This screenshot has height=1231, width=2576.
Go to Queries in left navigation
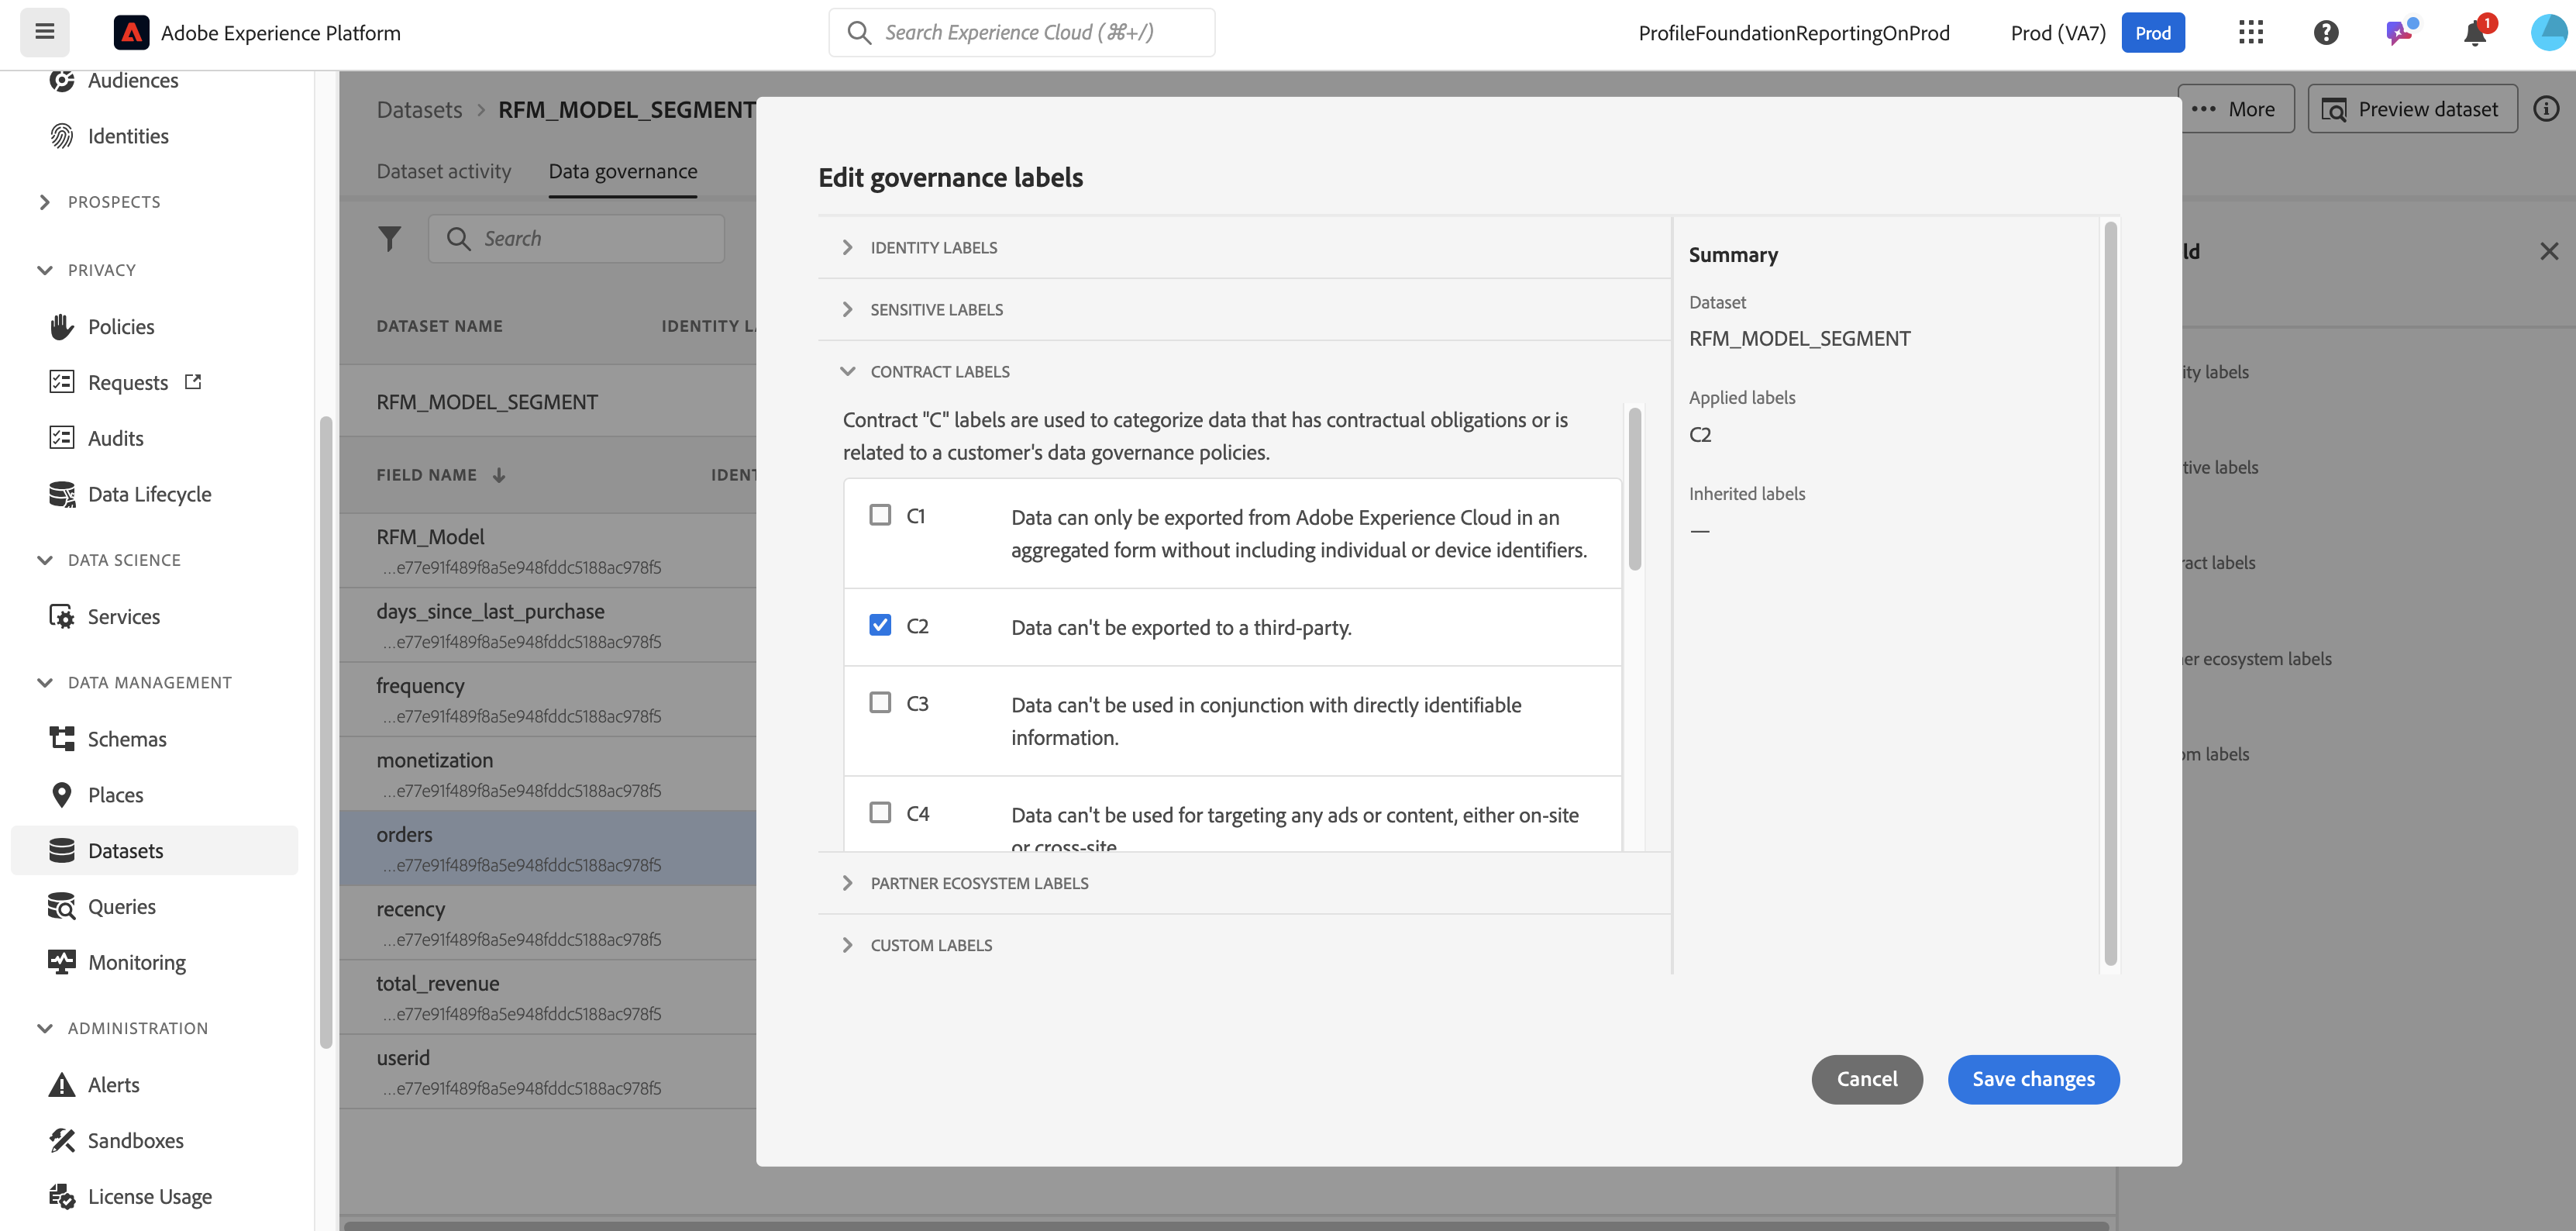coord(121,906)
